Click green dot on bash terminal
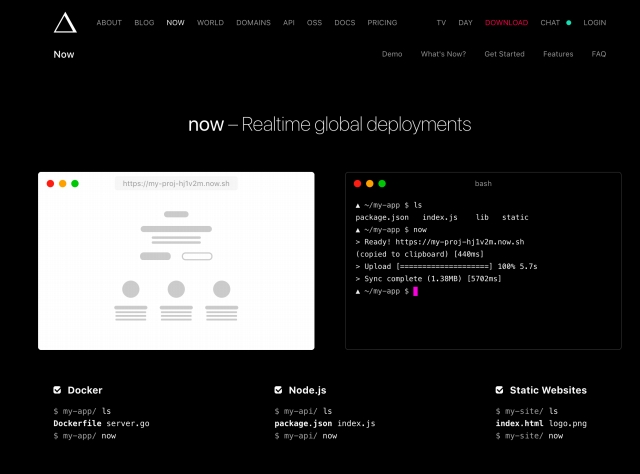Viewport: 640px width, 474px height. pyautogui.click(x=382, y=183)
